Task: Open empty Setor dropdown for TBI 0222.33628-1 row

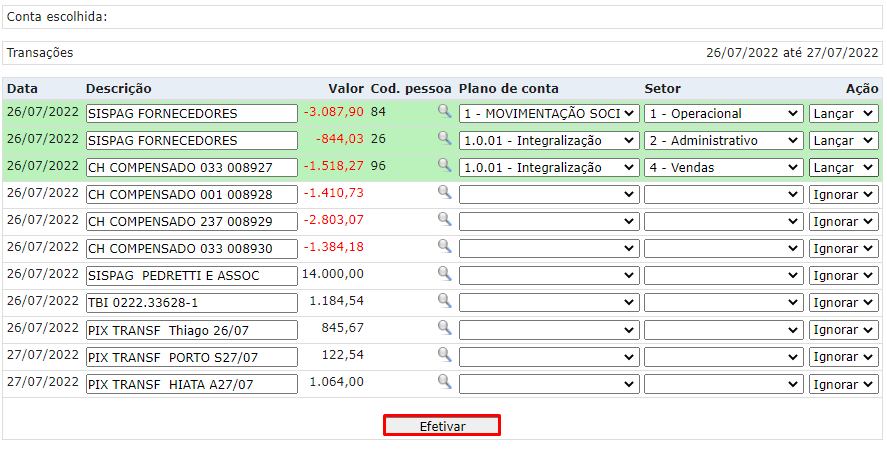Action: (724, 303)
